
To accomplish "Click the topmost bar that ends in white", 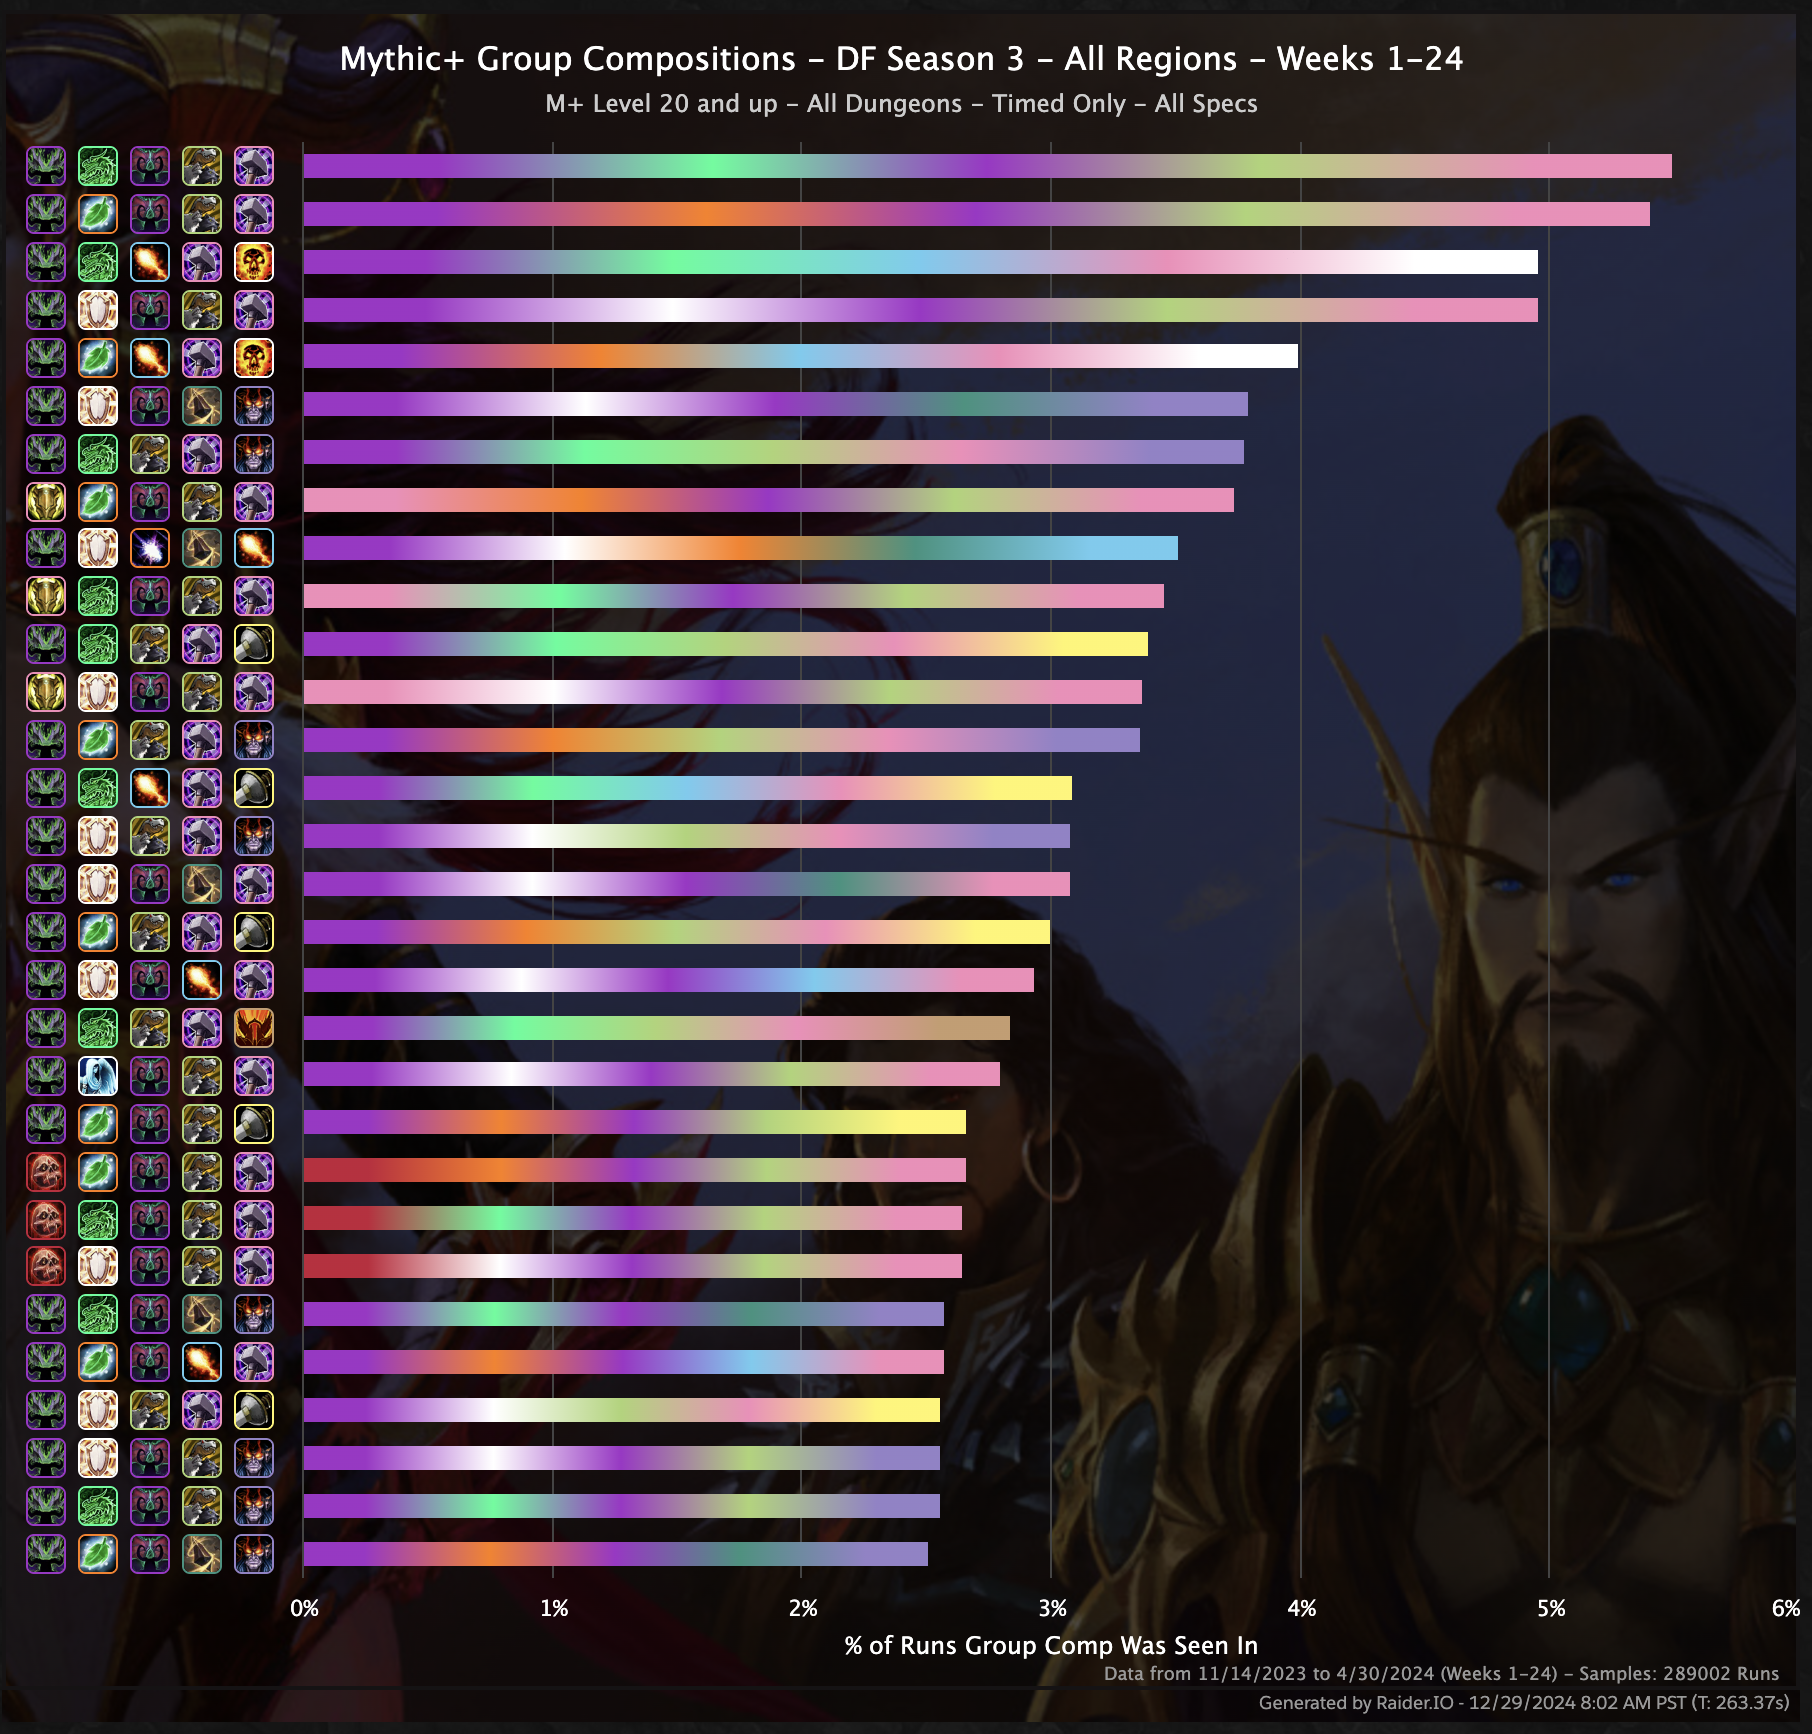I will pyautogui.click(x=921, y=262).
